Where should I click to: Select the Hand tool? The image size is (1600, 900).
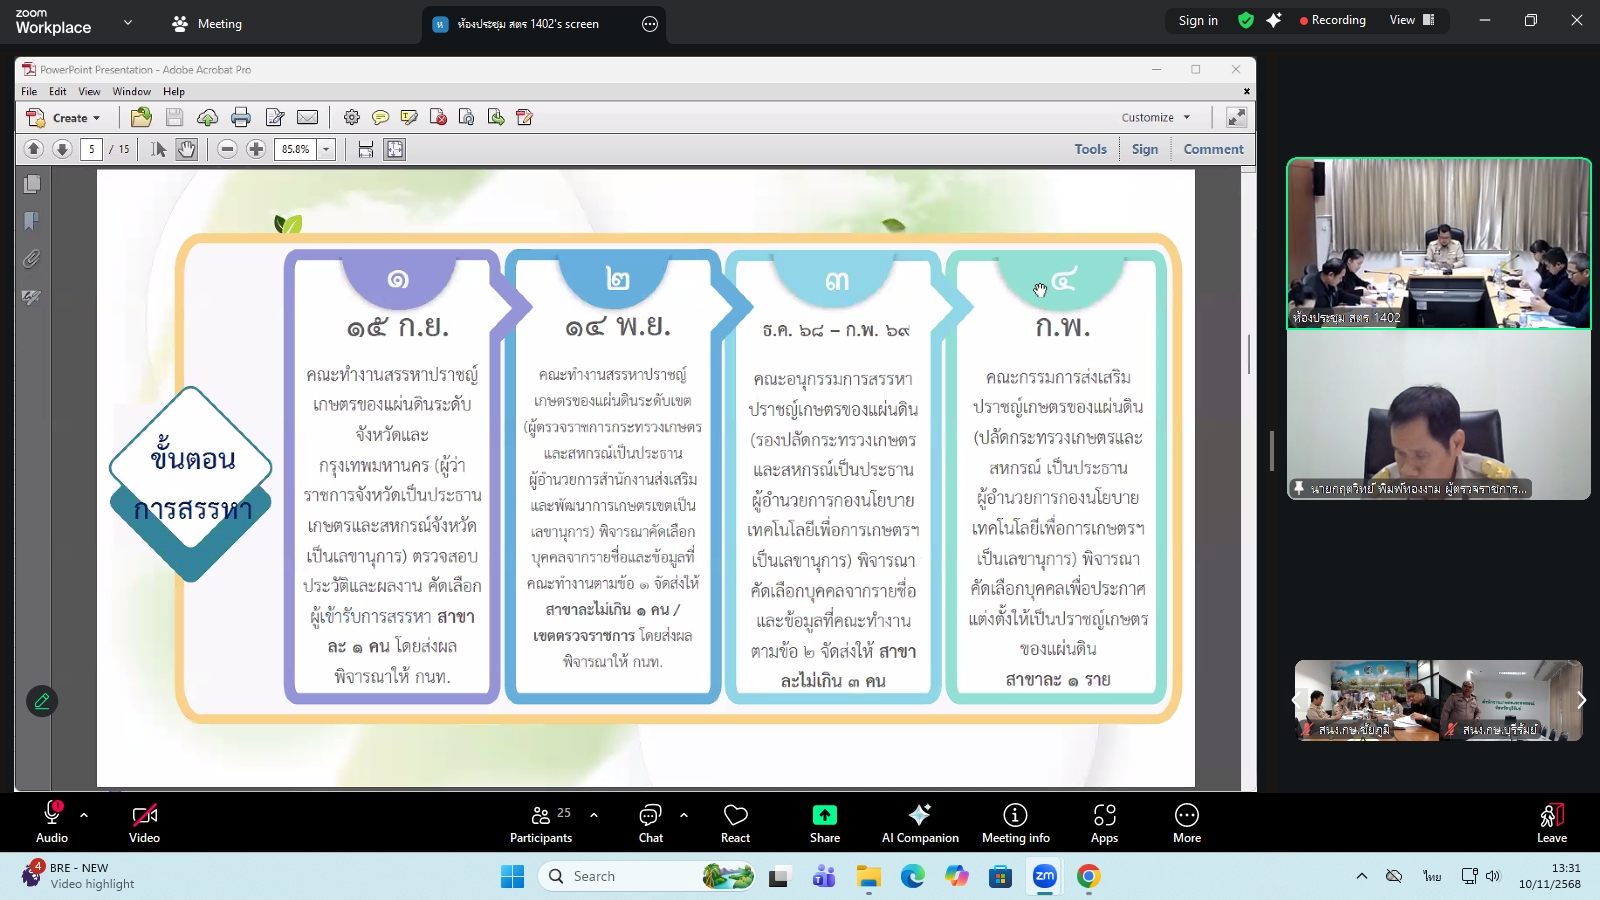click(187, 149)
